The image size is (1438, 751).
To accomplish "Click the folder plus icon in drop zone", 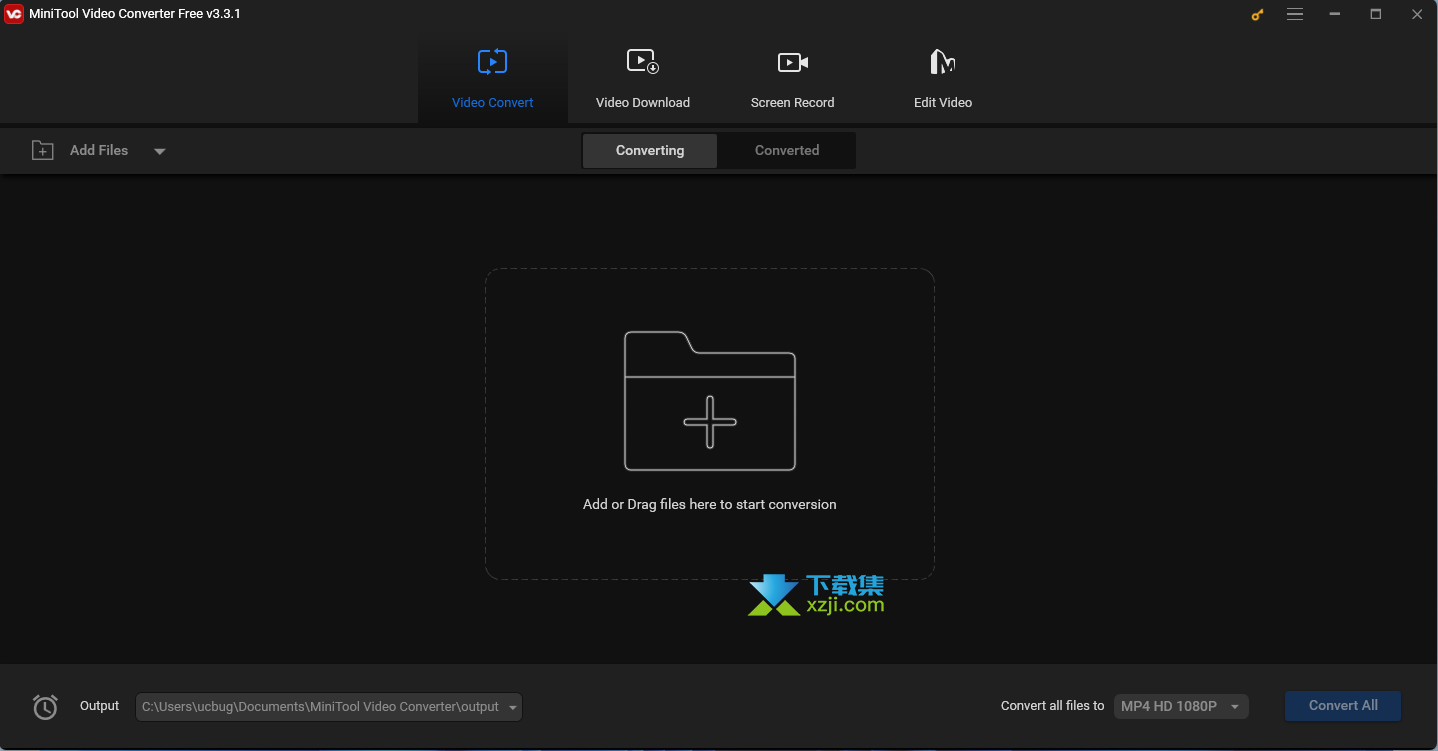I will pos(710,401).
